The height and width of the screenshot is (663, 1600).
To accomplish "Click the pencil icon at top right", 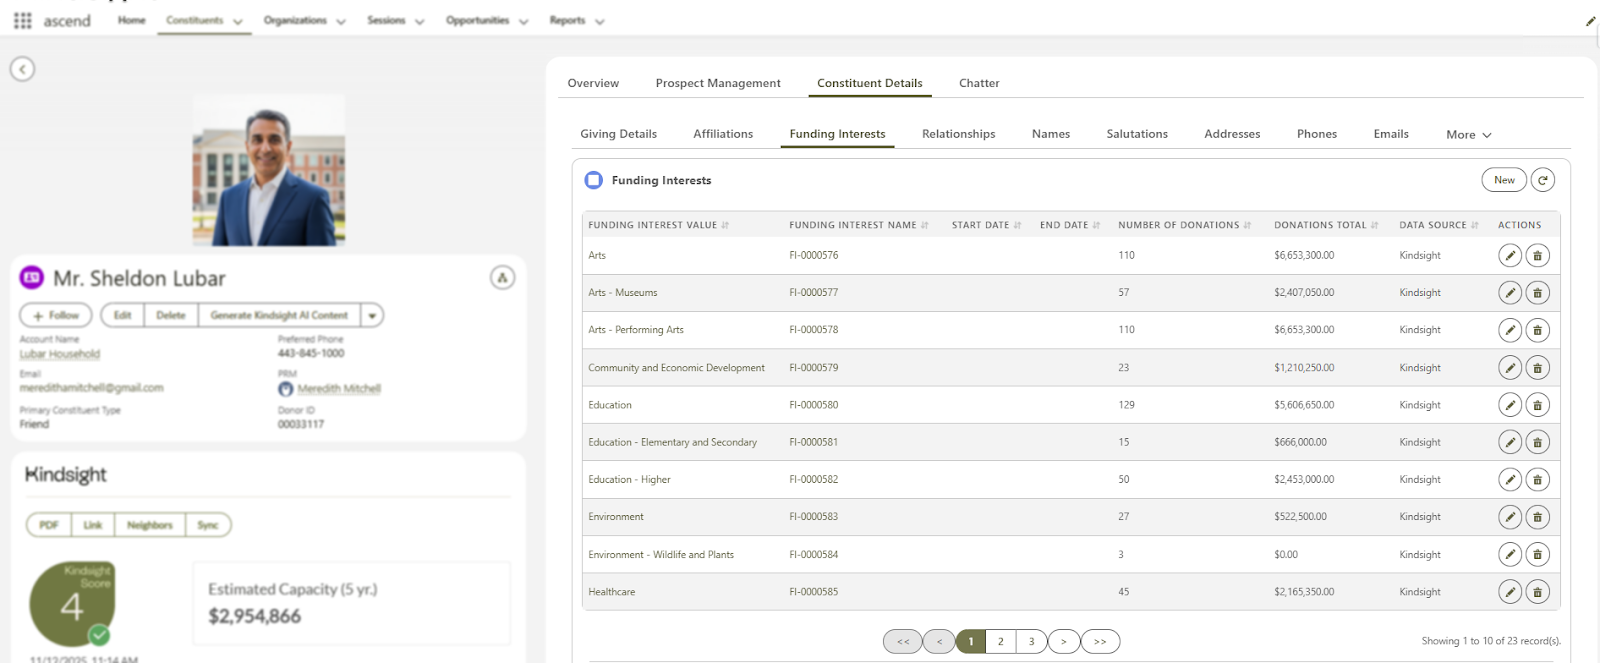I will [1590, 21].
